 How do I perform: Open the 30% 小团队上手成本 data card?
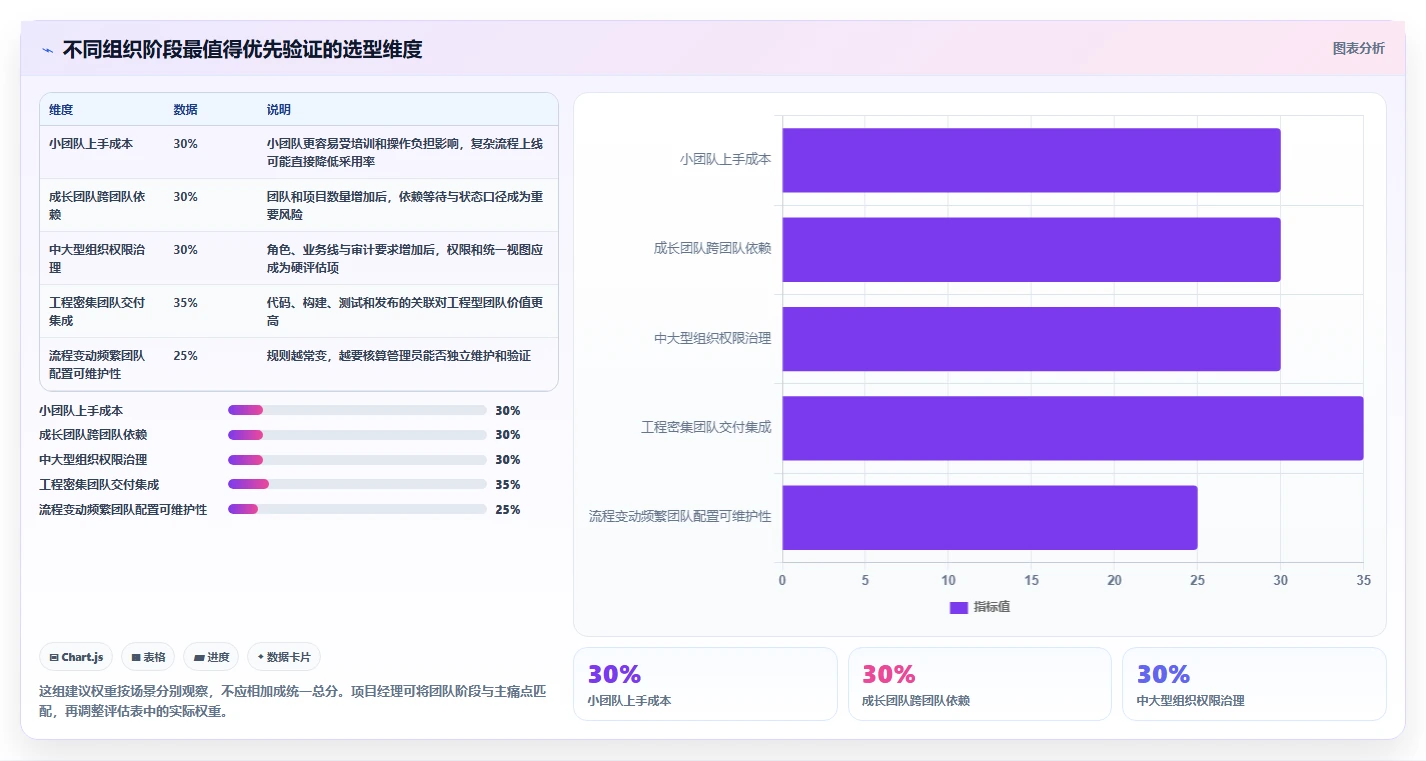point(705,684)
